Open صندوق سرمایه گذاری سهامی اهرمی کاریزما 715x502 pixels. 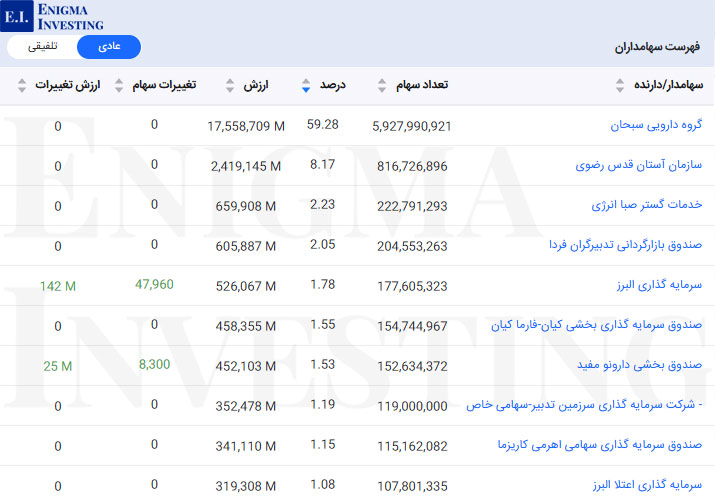pos(600,445)
